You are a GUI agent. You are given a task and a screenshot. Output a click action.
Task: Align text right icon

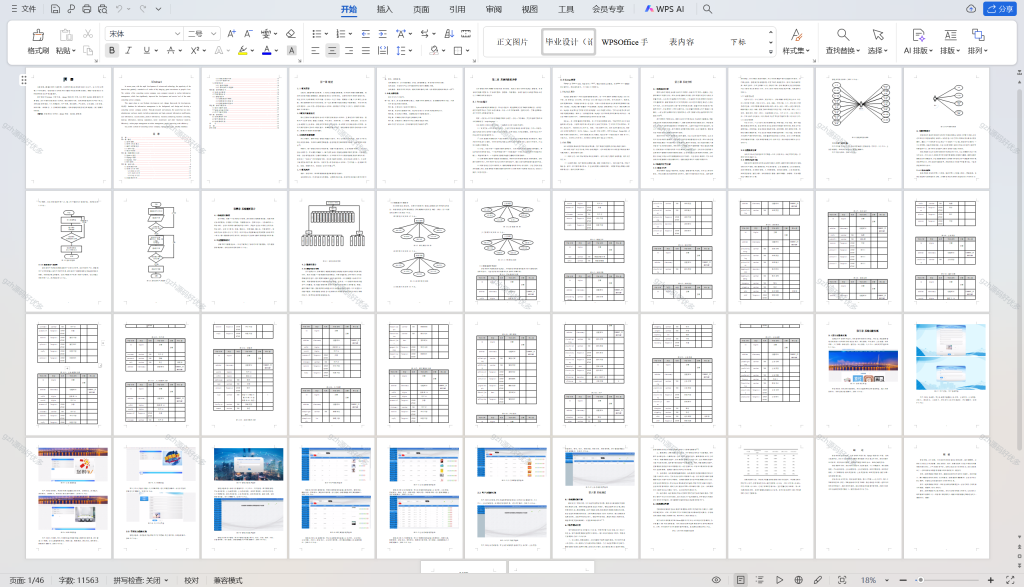[349, 50]
